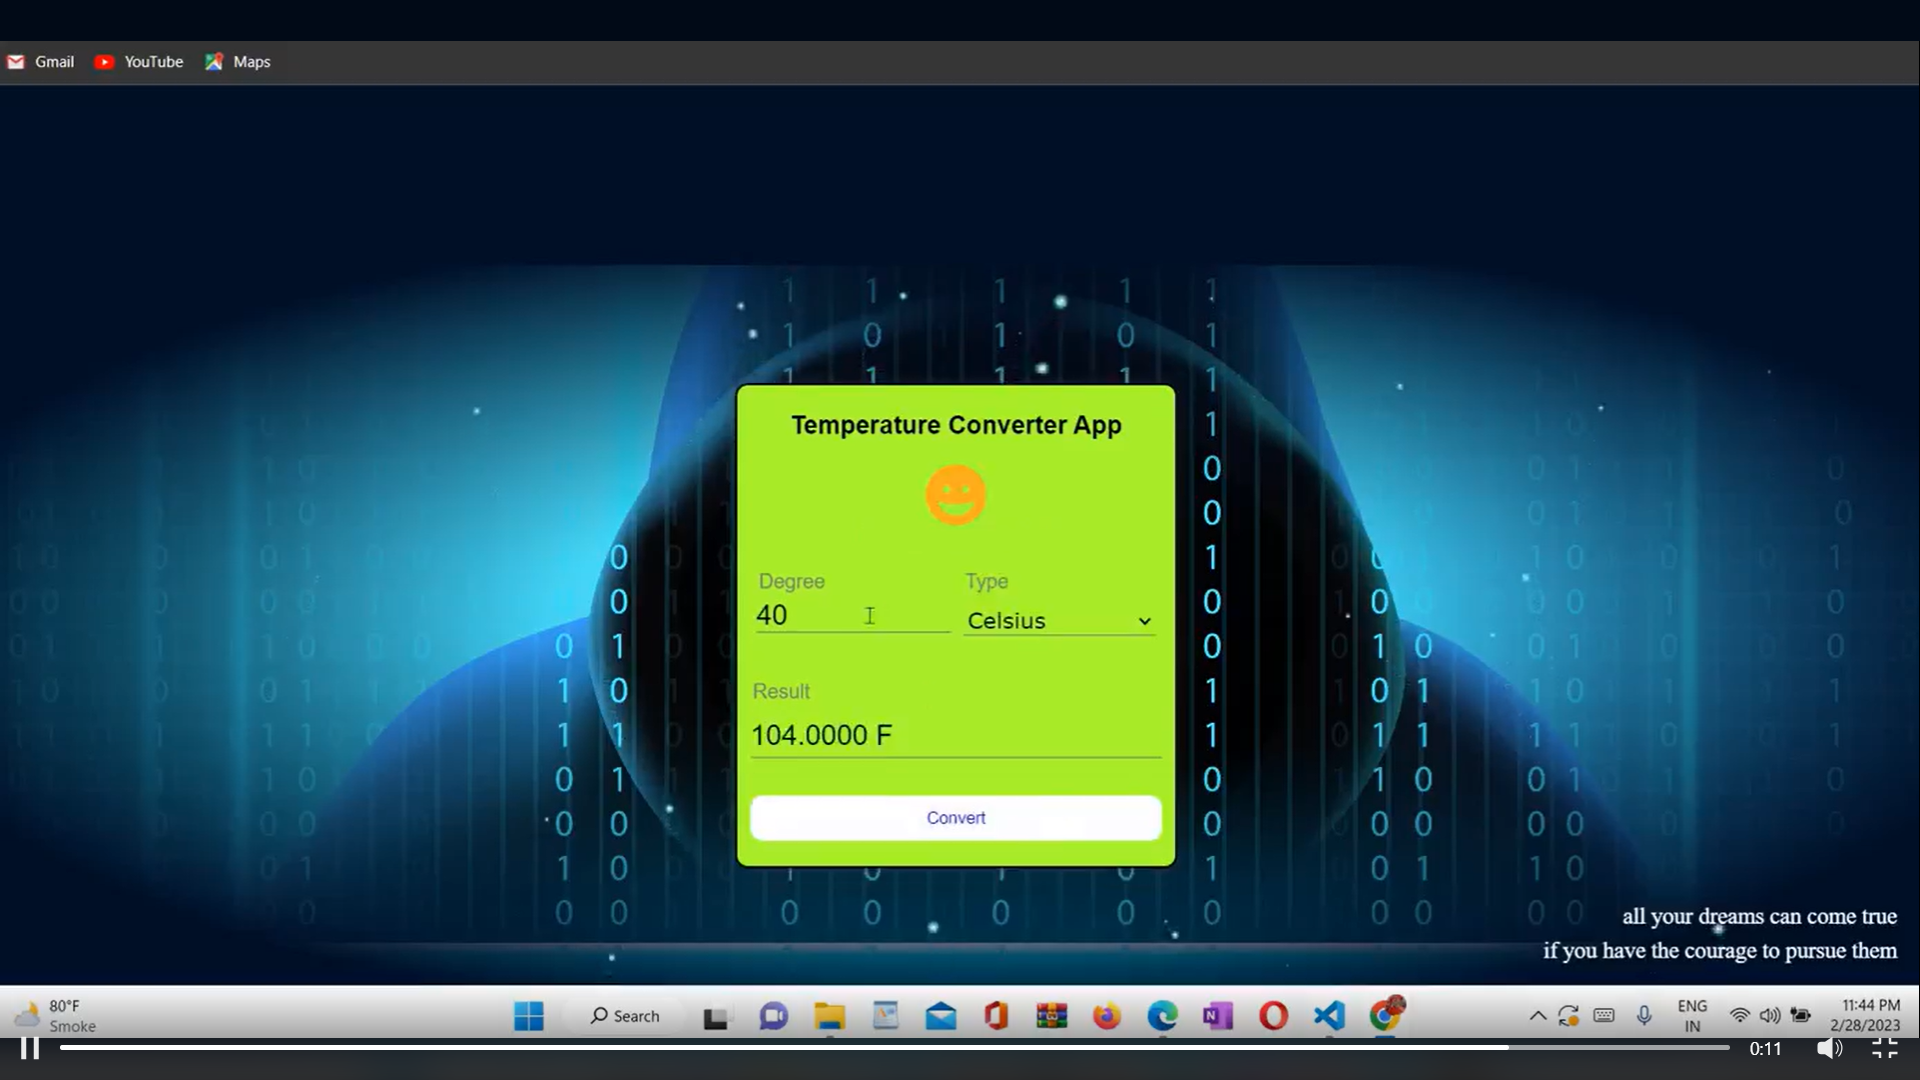Open Microsoft Edge from the taskbar
1920x1080 pixels.
point(1160,1015)
